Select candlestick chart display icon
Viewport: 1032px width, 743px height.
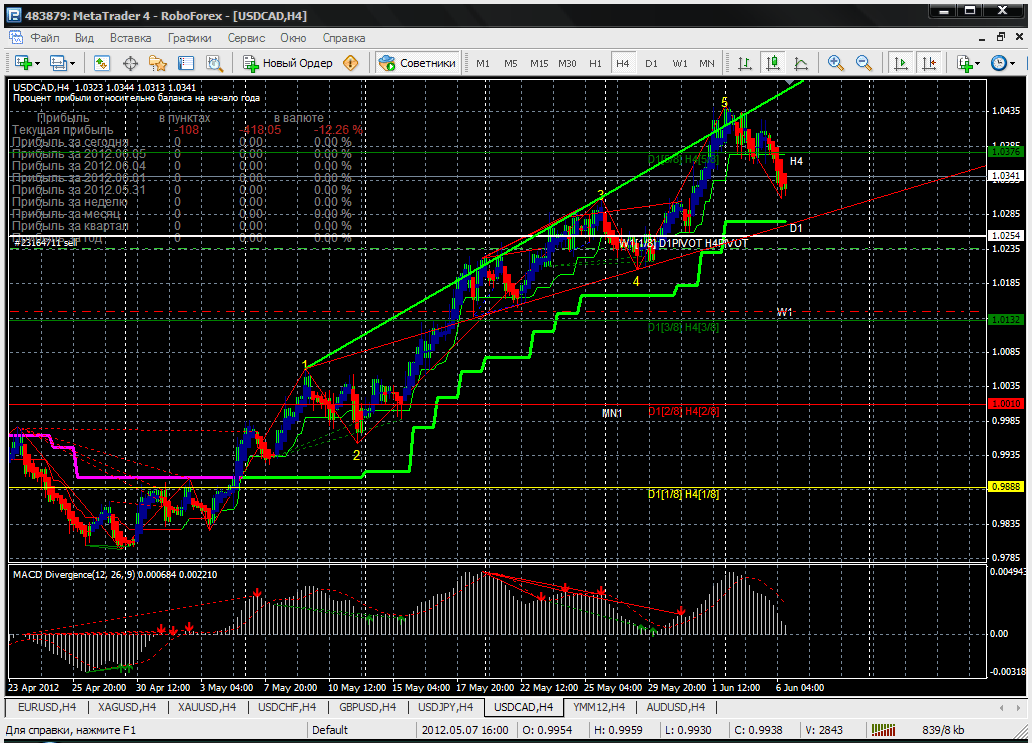[773, 63]
